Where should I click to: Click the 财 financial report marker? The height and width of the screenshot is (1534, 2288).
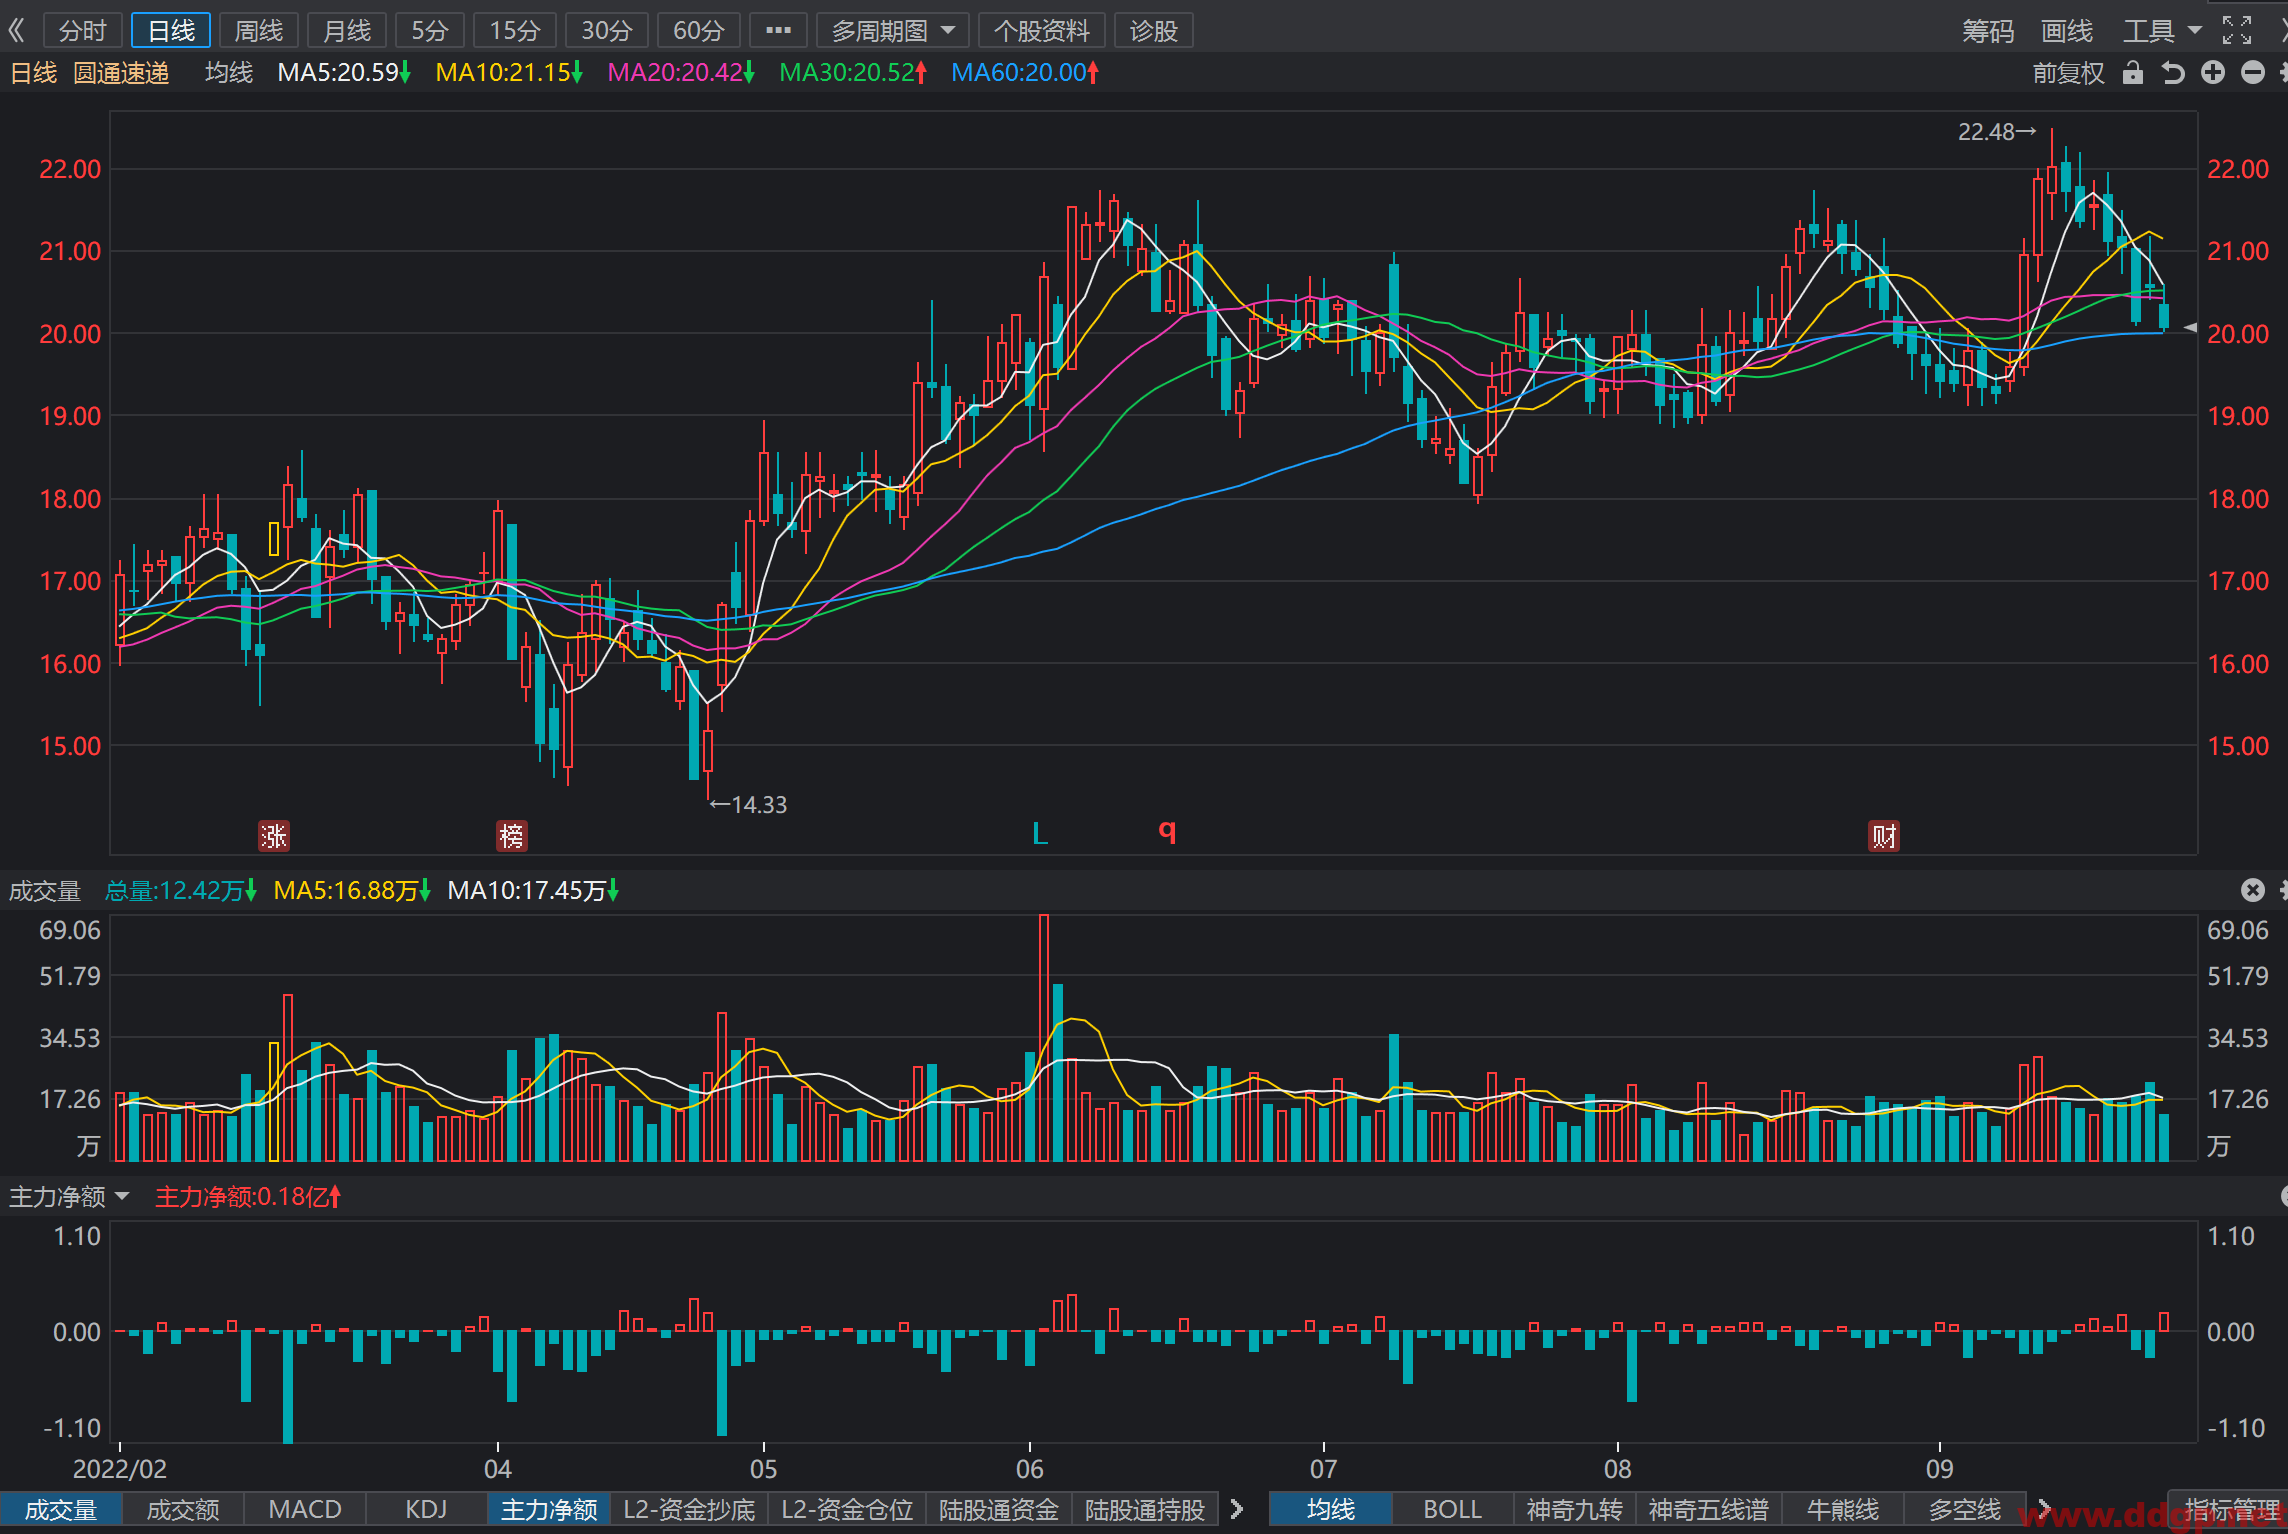(x=1884, y=836)
